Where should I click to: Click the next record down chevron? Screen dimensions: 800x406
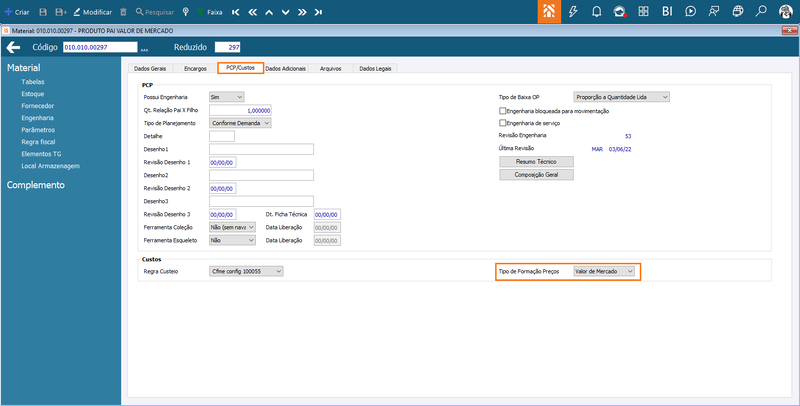pyautogui.click(x=285, y=12)
